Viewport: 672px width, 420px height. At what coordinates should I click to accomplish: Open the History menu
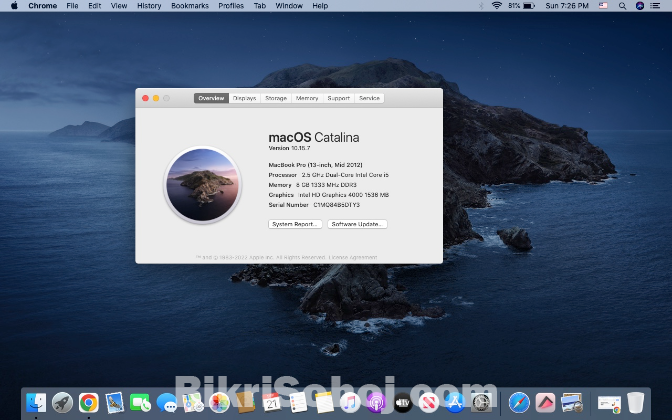coord(149,6)
